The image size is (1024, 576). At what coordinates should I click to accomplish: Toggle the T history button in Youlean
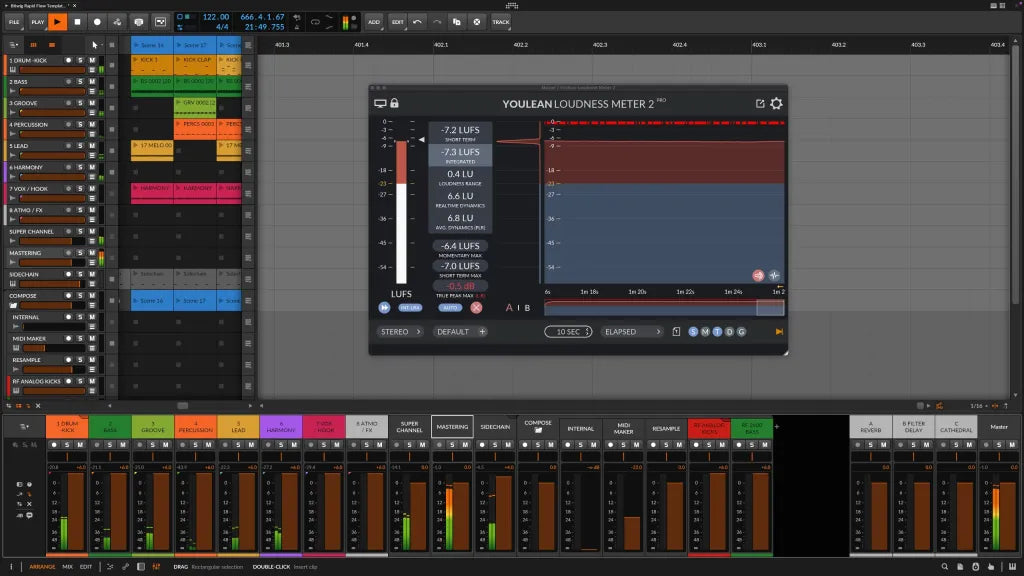point(717,332)
